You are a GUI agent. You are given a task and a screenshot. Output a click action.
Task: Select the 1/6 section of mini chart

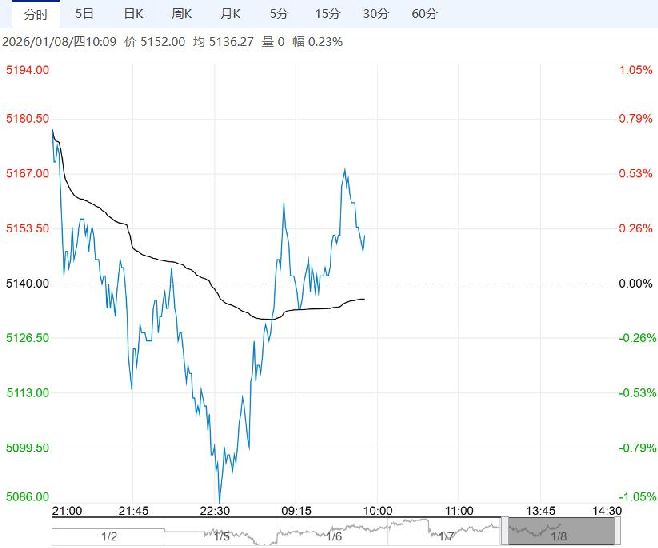click(333, 536)
